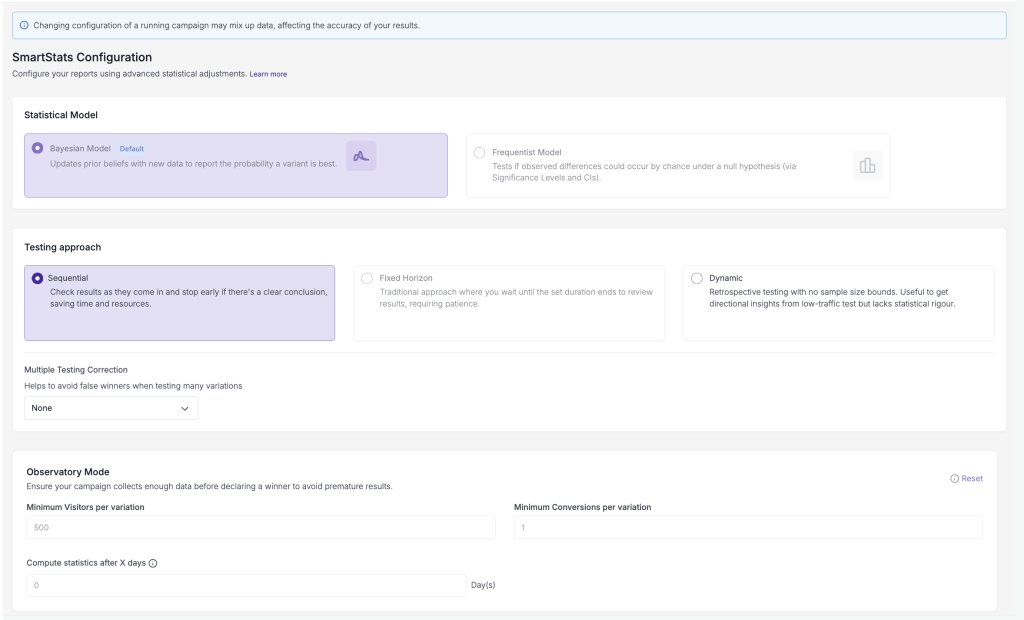The width and height of the screenshot is (1024, 620).
Task: Click the Default badge on Bayesian Model
Action: click(x=132, y=149)
